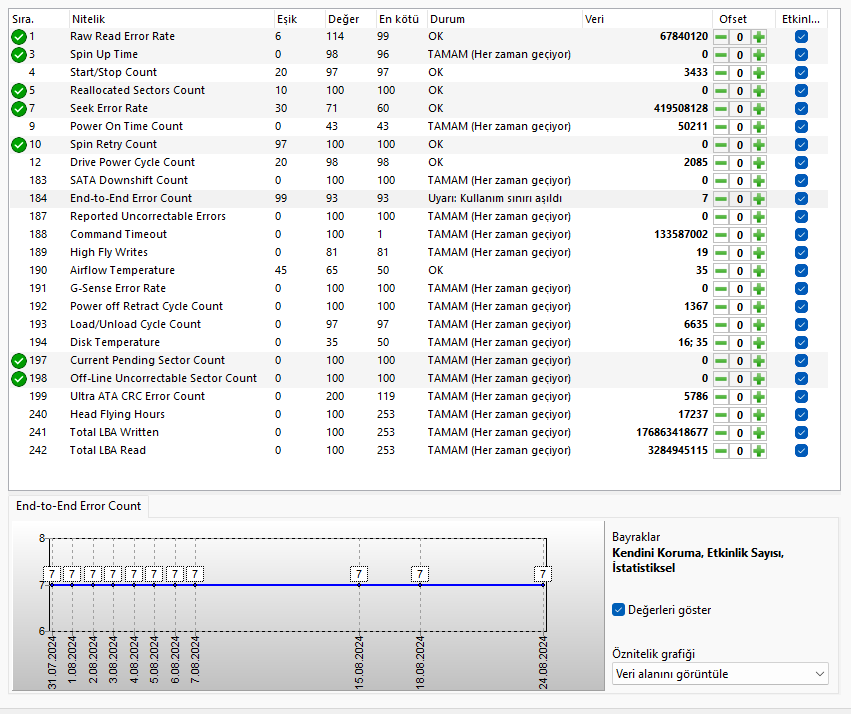Click the offset value field for Head Flying Hours
This screenshot has width=851, height=714.
[740, 415]
